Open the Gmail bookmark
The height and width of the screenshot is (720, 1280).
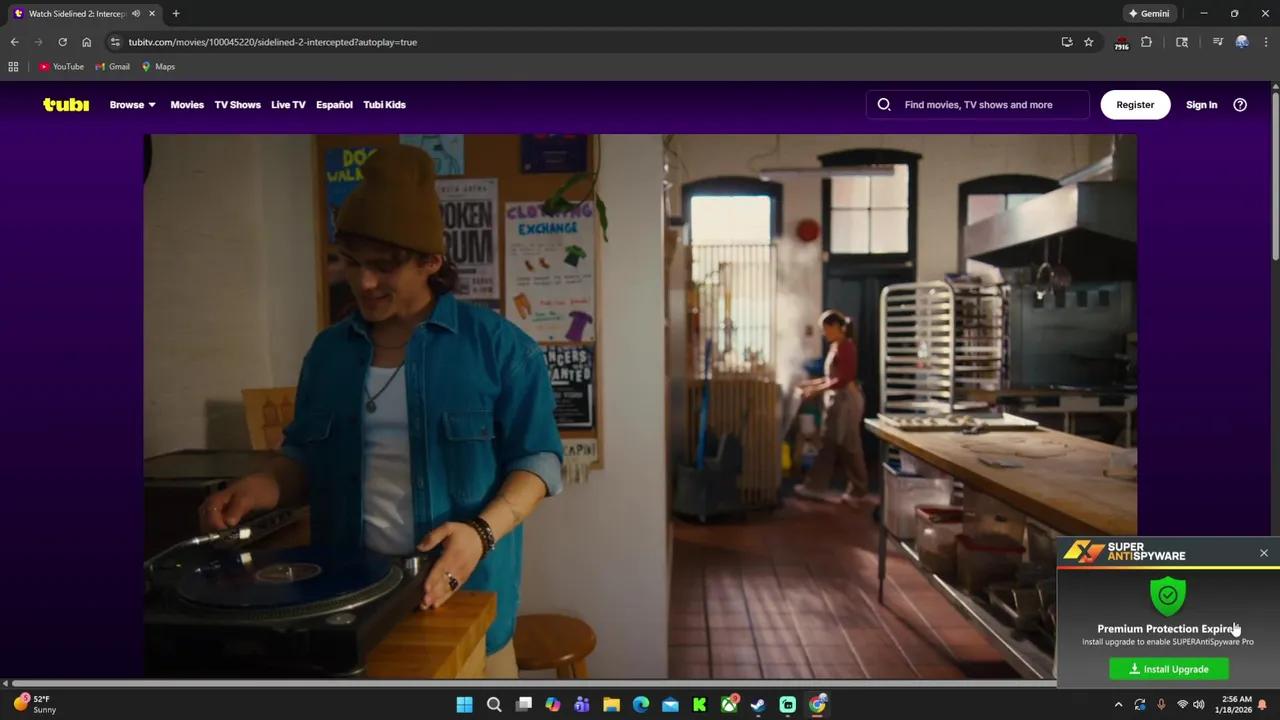click(x=112, y=67)
